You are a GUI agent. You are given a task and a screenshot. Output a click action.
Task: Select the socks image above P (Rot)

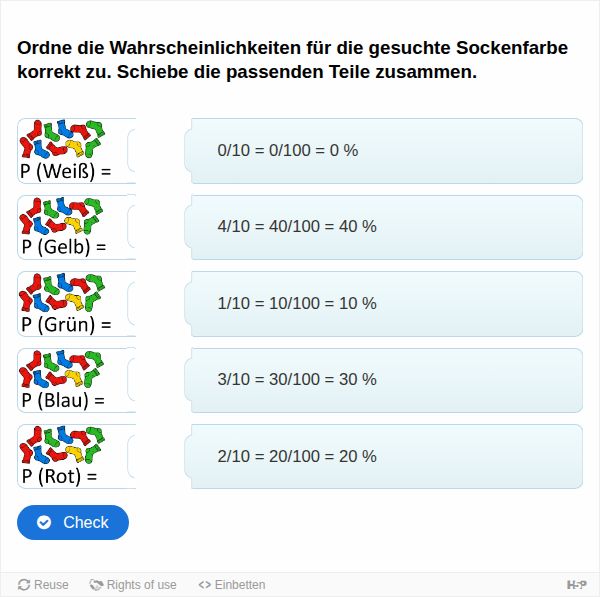pos(62,445)
